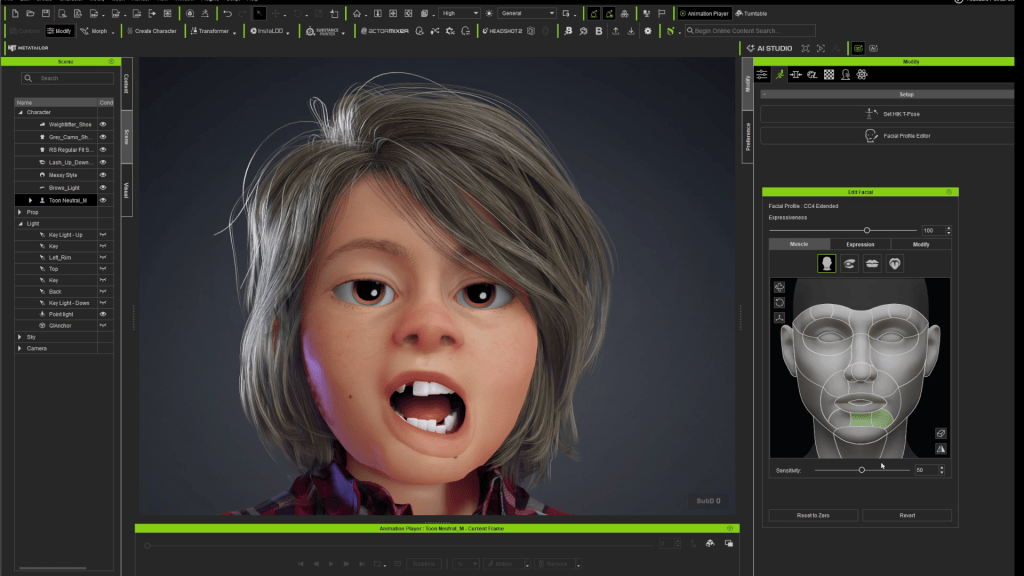The width and height of the screenshot is (1024, 576).
Task: Click the Scene panel search field
Action: (68, 78)
